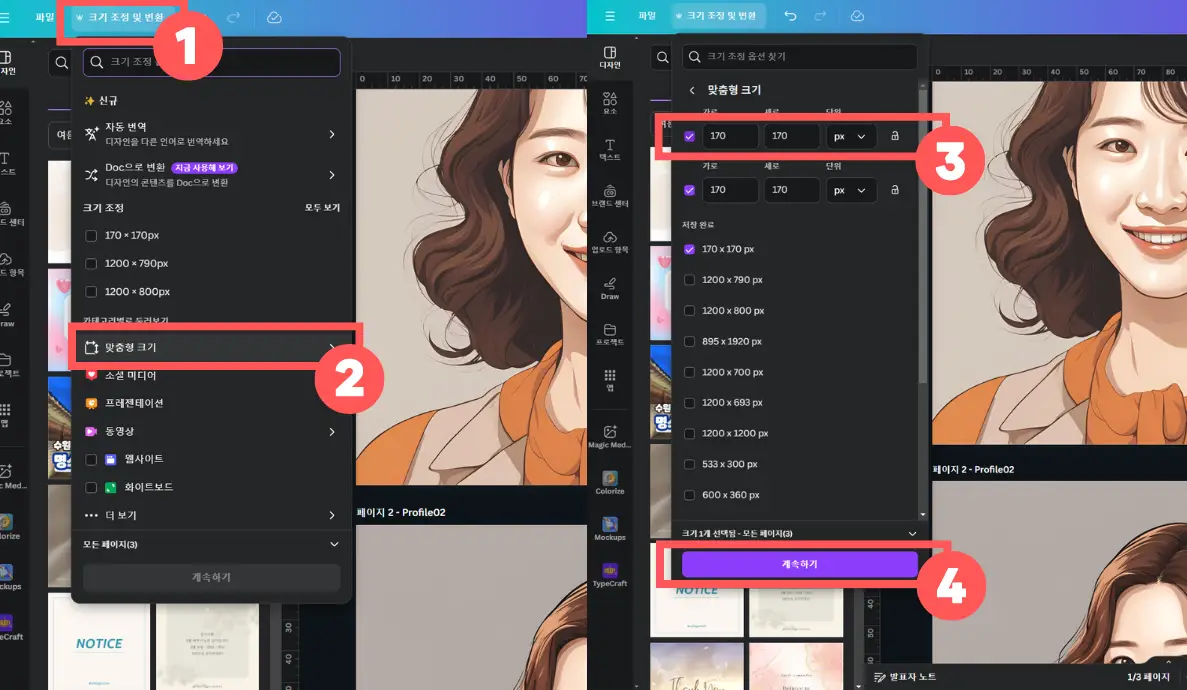This screenshot has height=690, width=1187.
Task: Open Uploads (업로드 항목) in right sidebar
Action: point(609,242)
